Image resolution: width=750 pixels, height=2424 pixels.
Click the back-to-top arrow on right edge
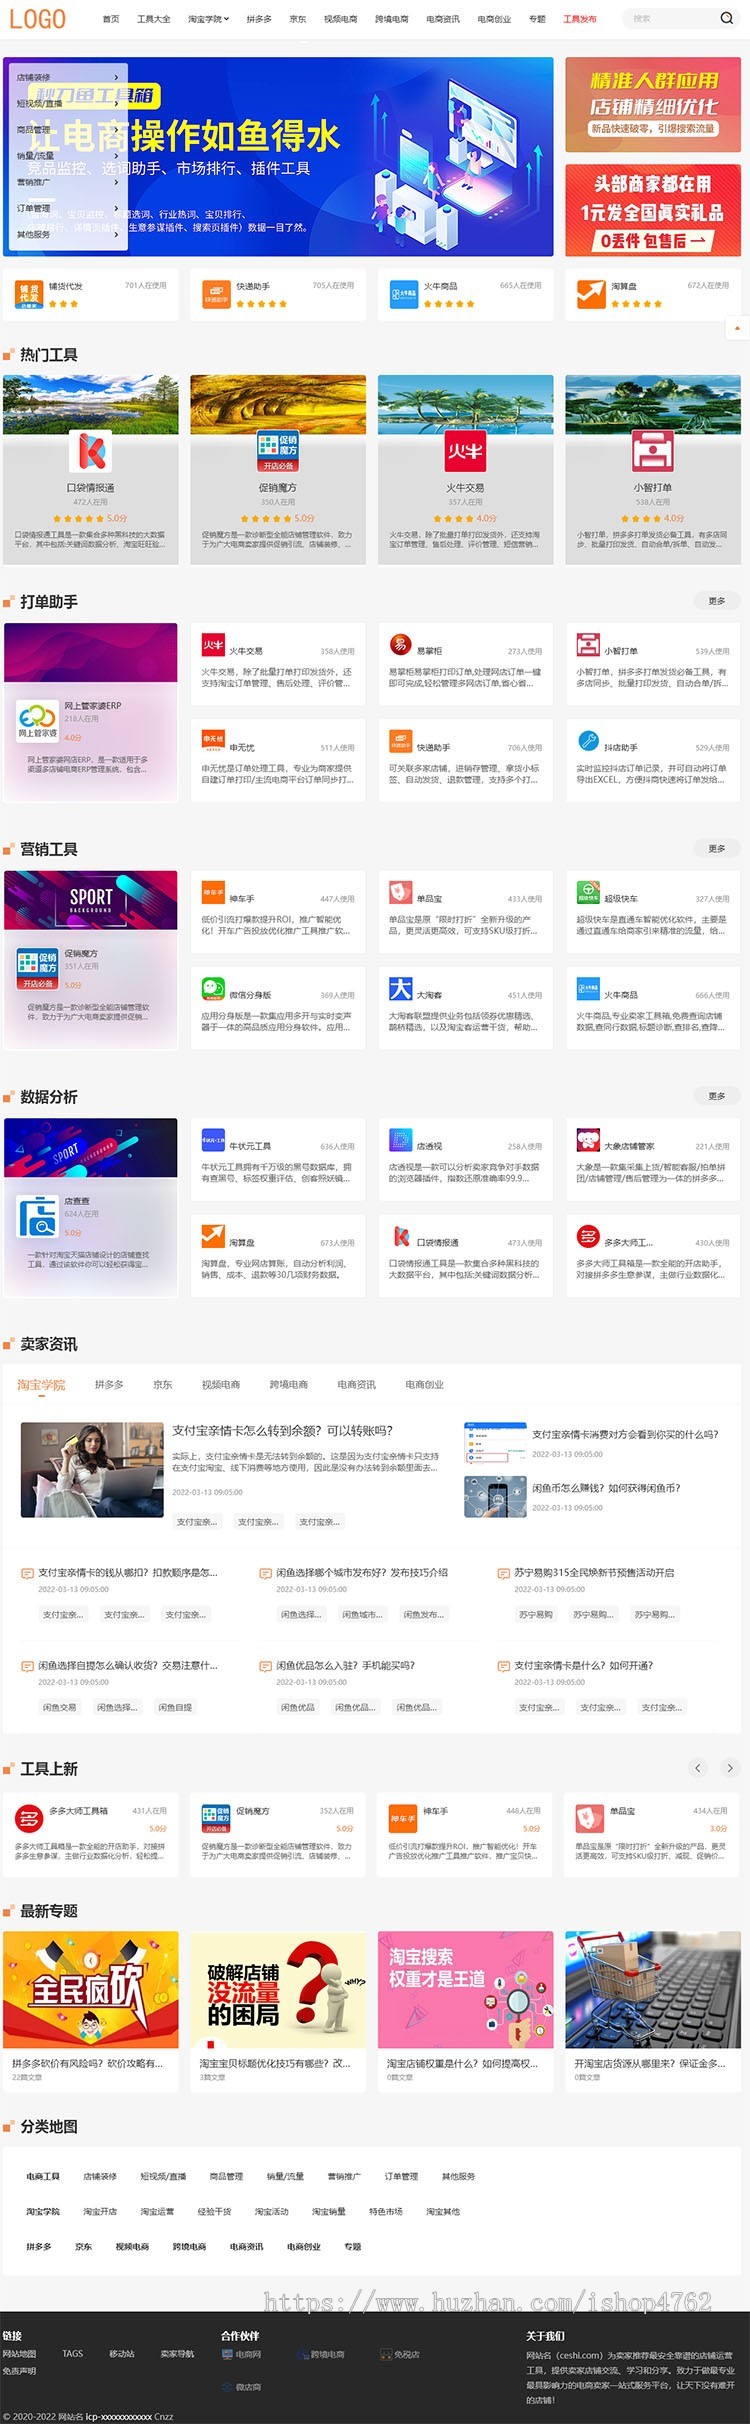[738, 328]
